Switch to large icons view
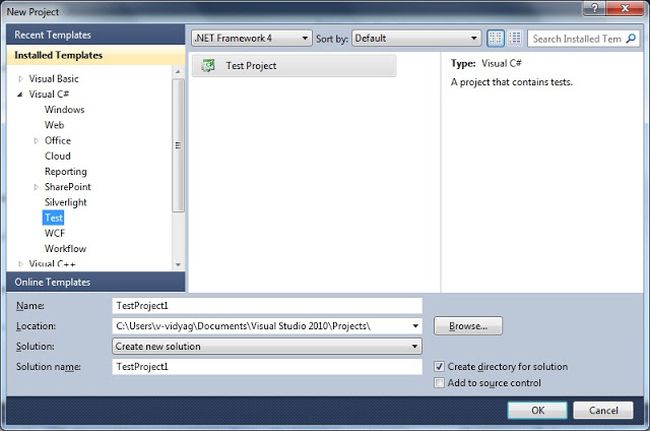 [x=495, y=39]
